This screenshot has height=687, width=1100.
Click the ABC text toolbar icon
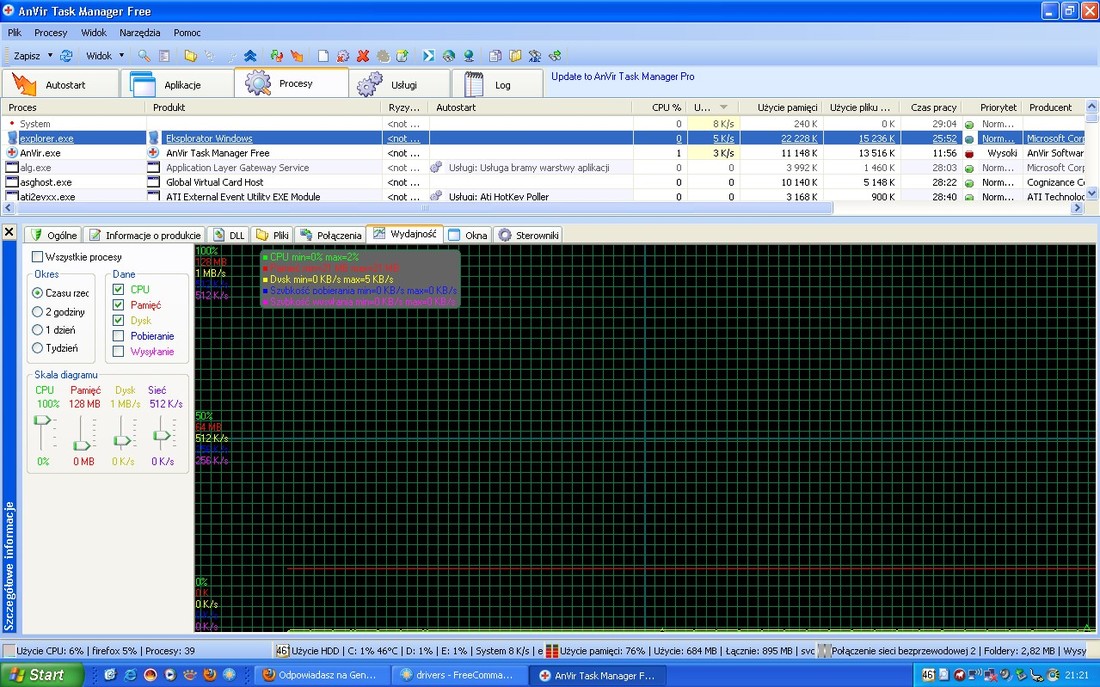click(x=535, y=55)
